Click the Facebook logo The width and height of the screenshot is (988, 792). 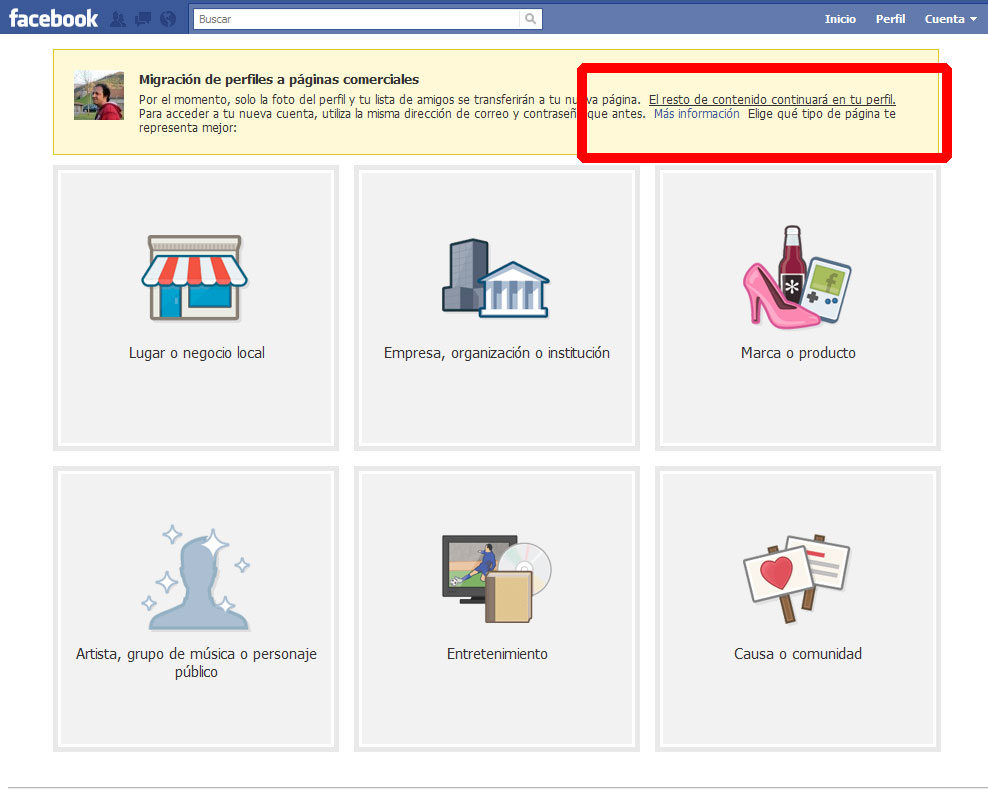[x=54, y=18]
